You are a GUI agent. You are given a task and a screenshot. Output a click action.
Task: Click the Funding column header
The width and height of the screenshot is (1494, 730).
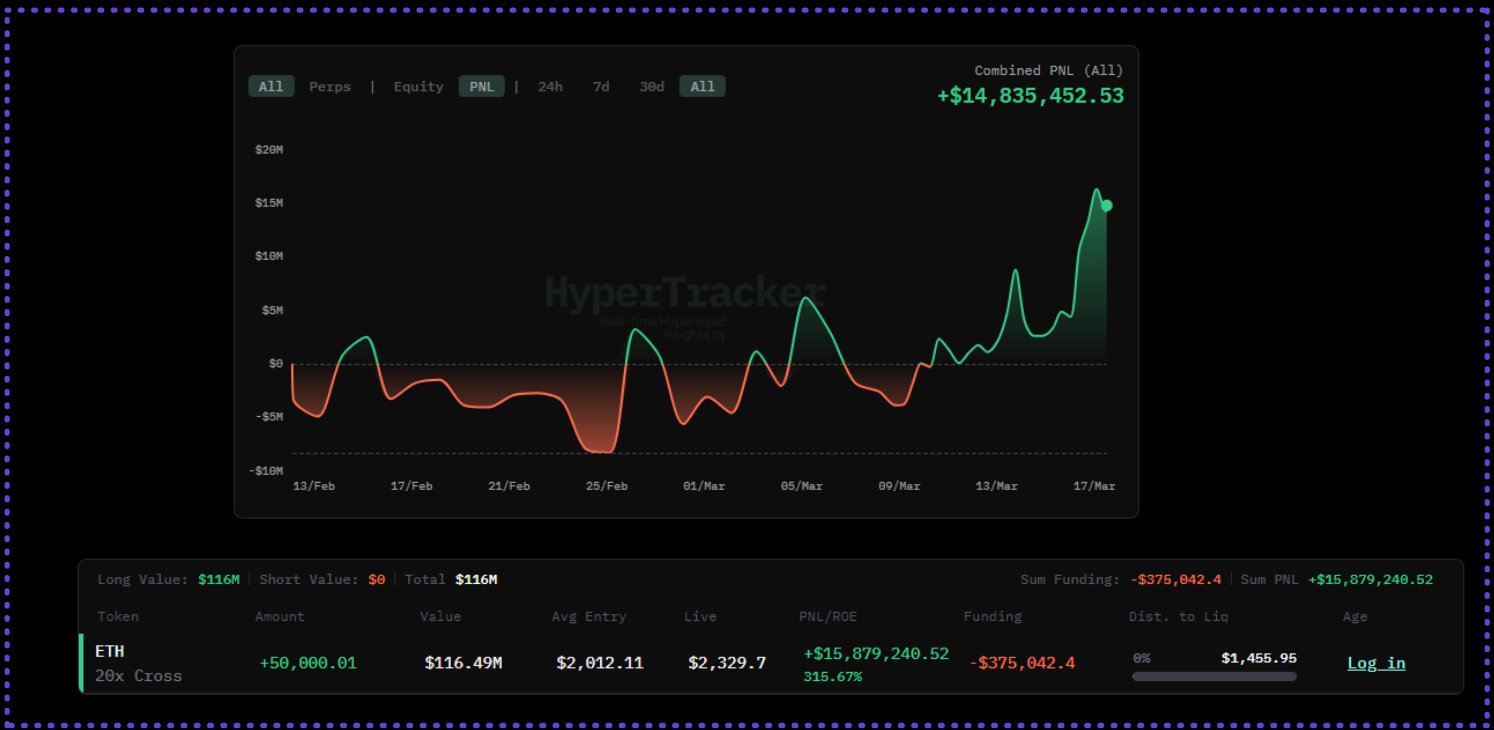[x=992, y=616]
